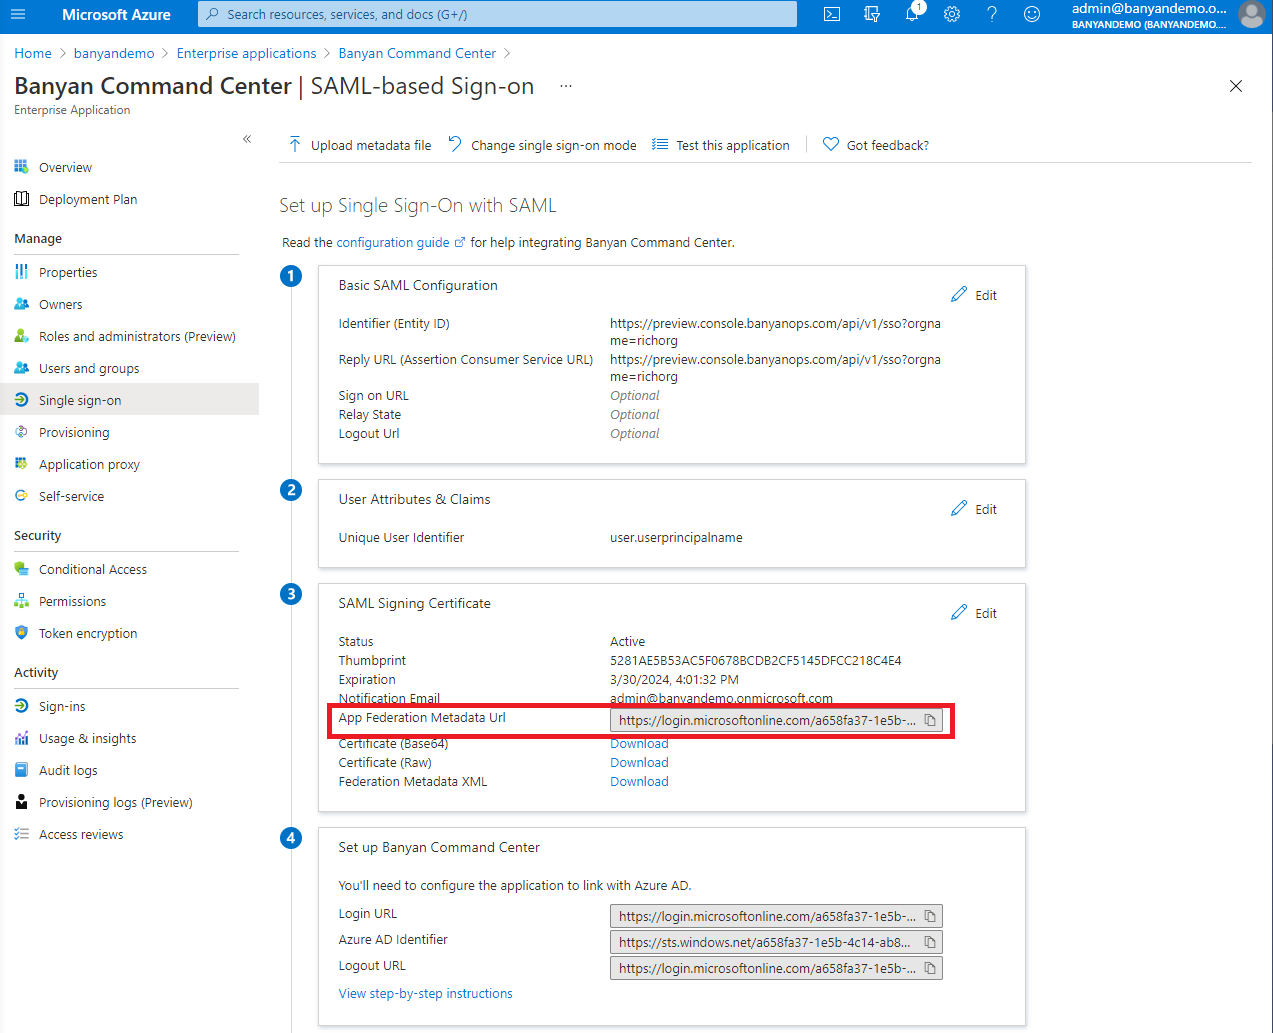
Task: Copy the Logout URL value
Action: coord(930,968)
